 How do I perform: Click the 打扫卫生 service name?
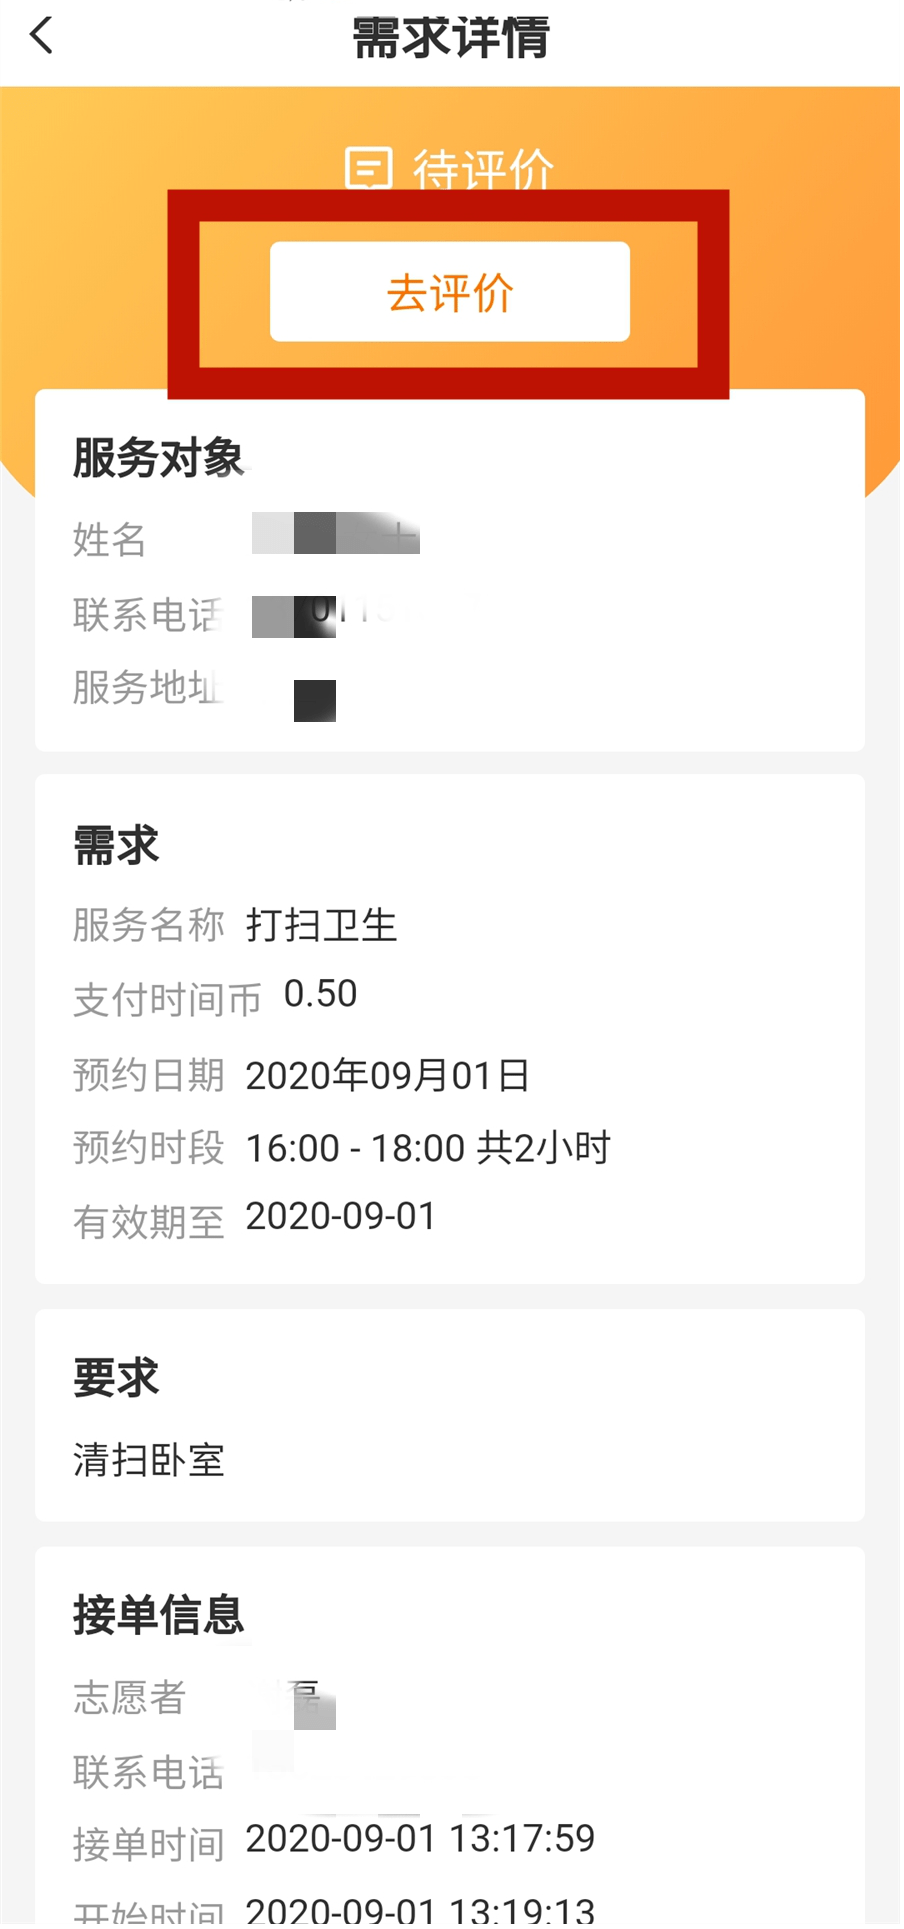coord(321,925)
